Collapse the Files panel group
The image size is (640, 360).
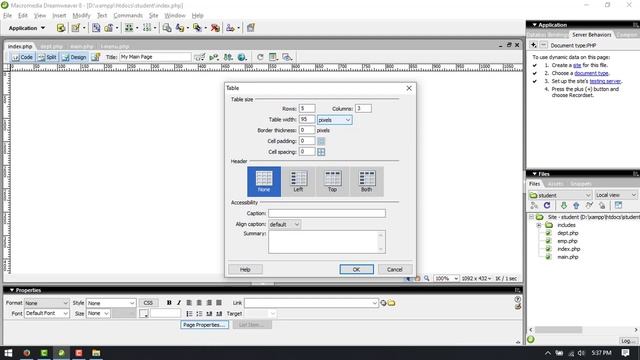(534, 174)
